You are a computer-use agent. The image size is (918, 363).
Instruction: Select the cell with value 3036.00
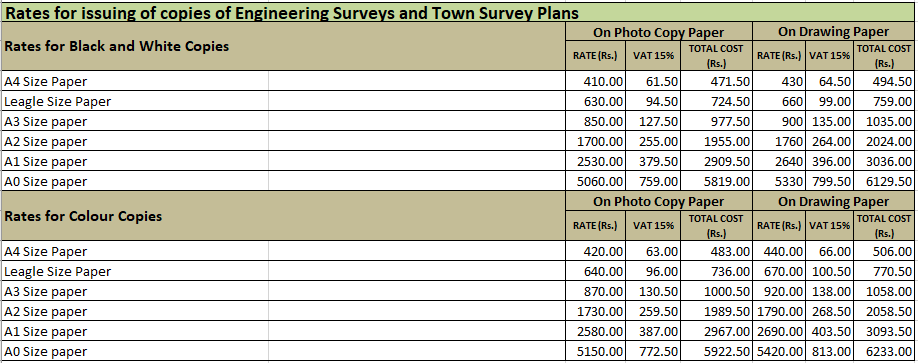(x=884, y=161)
